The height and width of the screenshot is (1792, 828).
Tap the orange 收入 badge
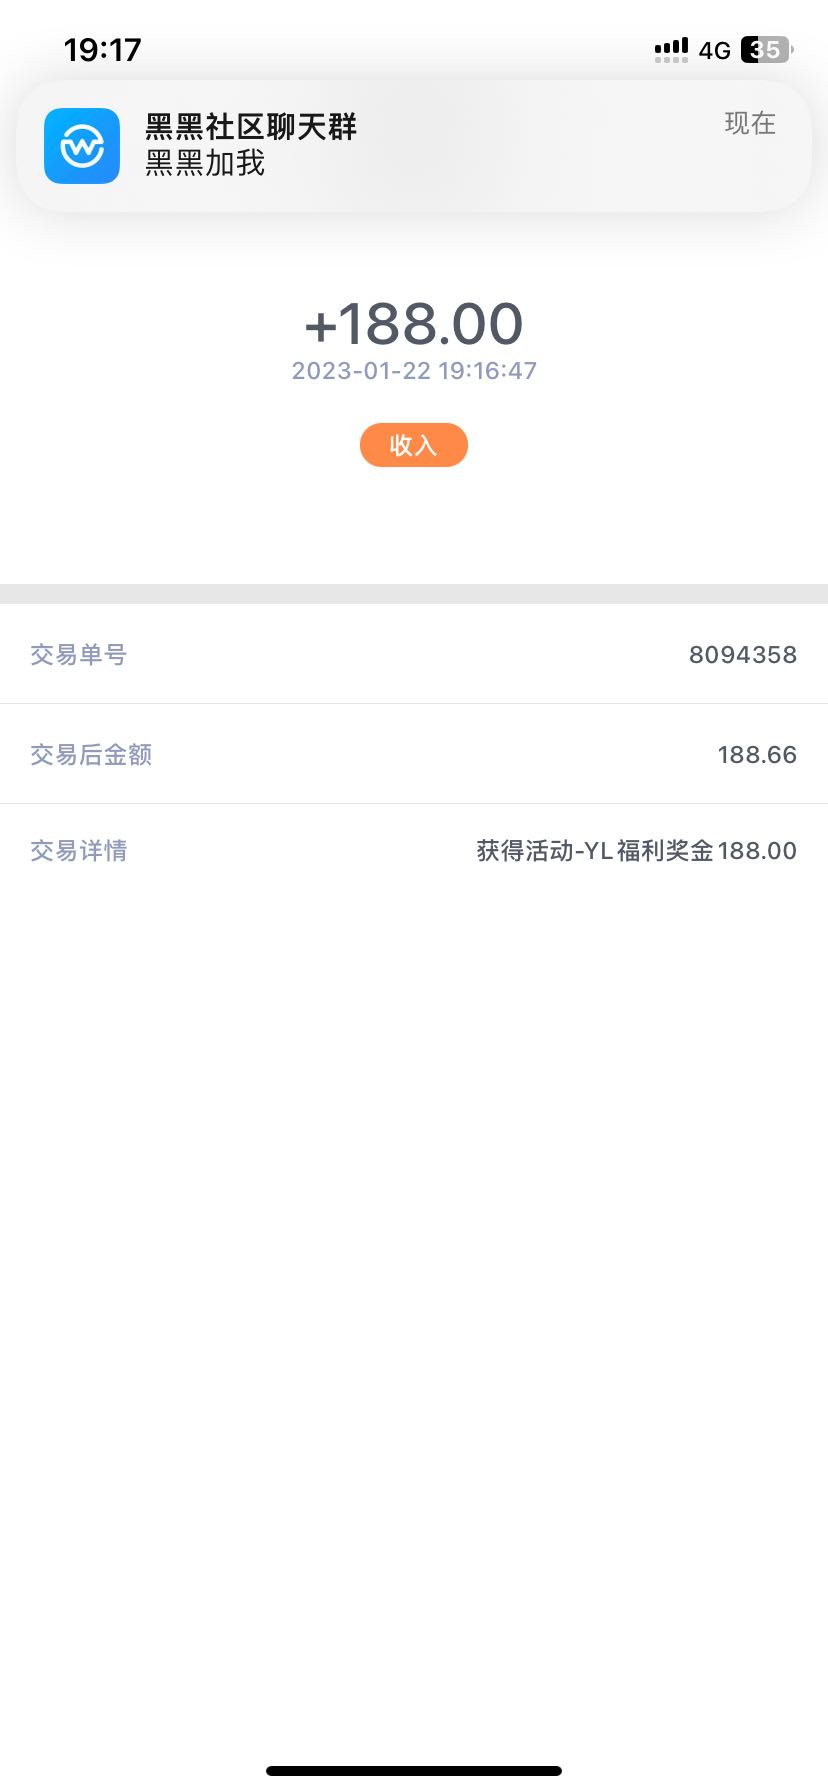(414, 445)
